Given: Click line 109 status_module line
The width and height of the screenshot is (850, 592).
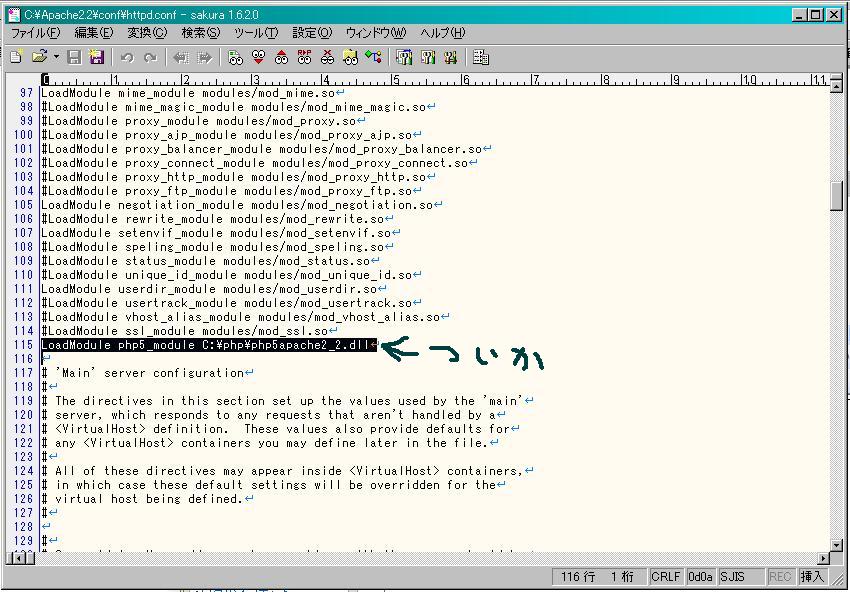Looking at the screenshot, I should tap(205, 261).
